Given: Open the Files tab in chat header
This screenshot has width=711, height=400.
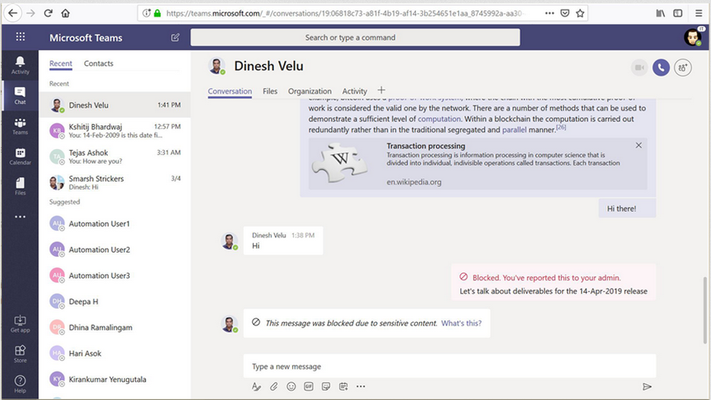Looking at the screenshot, I should 270,91.
